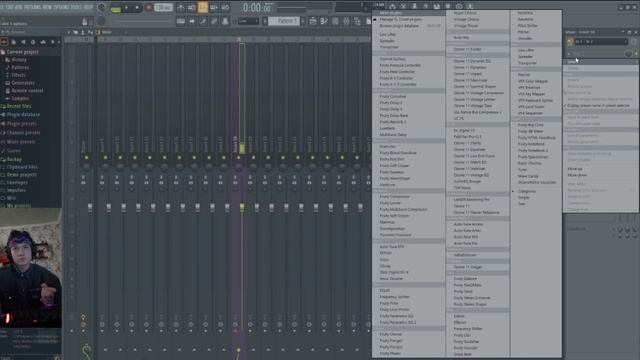The height and width of the screenshot is (360, 640).
Task: Select 'Ozone 11 Maximizer' from plugin list
Action: 470,80
